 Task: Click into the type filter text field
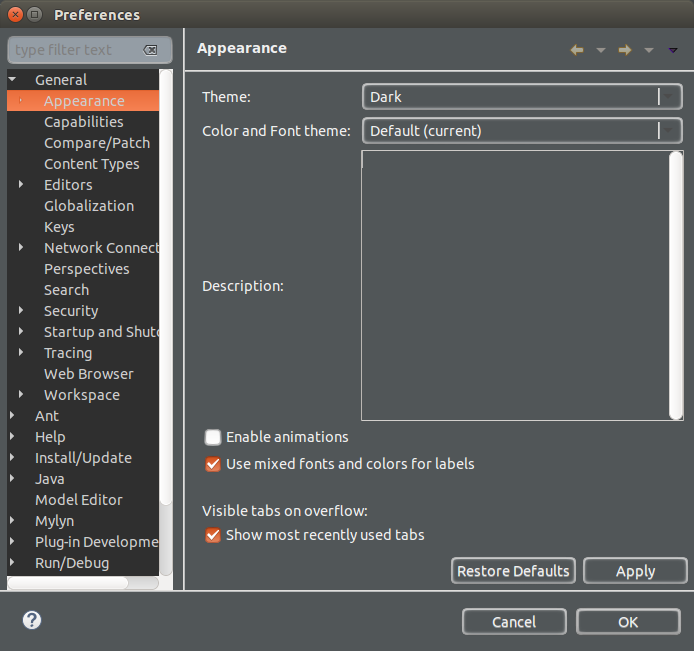point(75,50)
